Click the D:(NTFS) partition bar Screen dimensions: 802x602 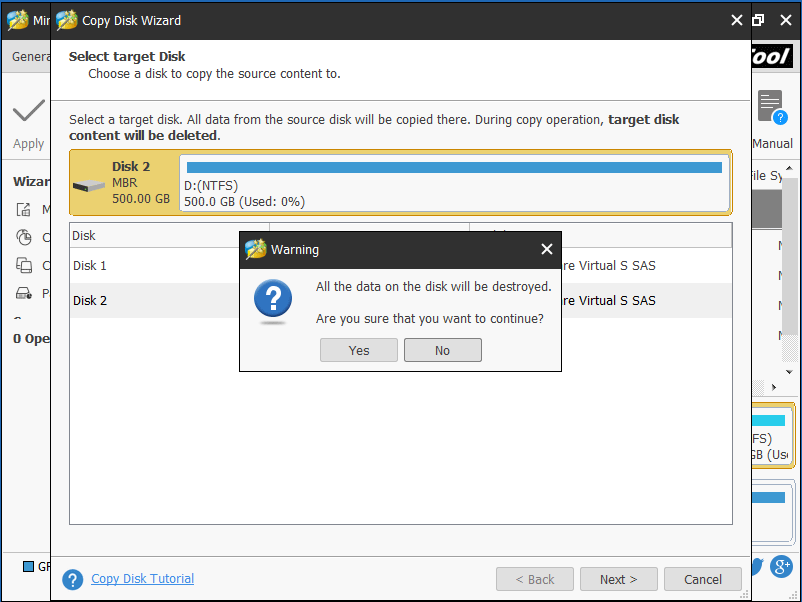(x=454, y=167)
